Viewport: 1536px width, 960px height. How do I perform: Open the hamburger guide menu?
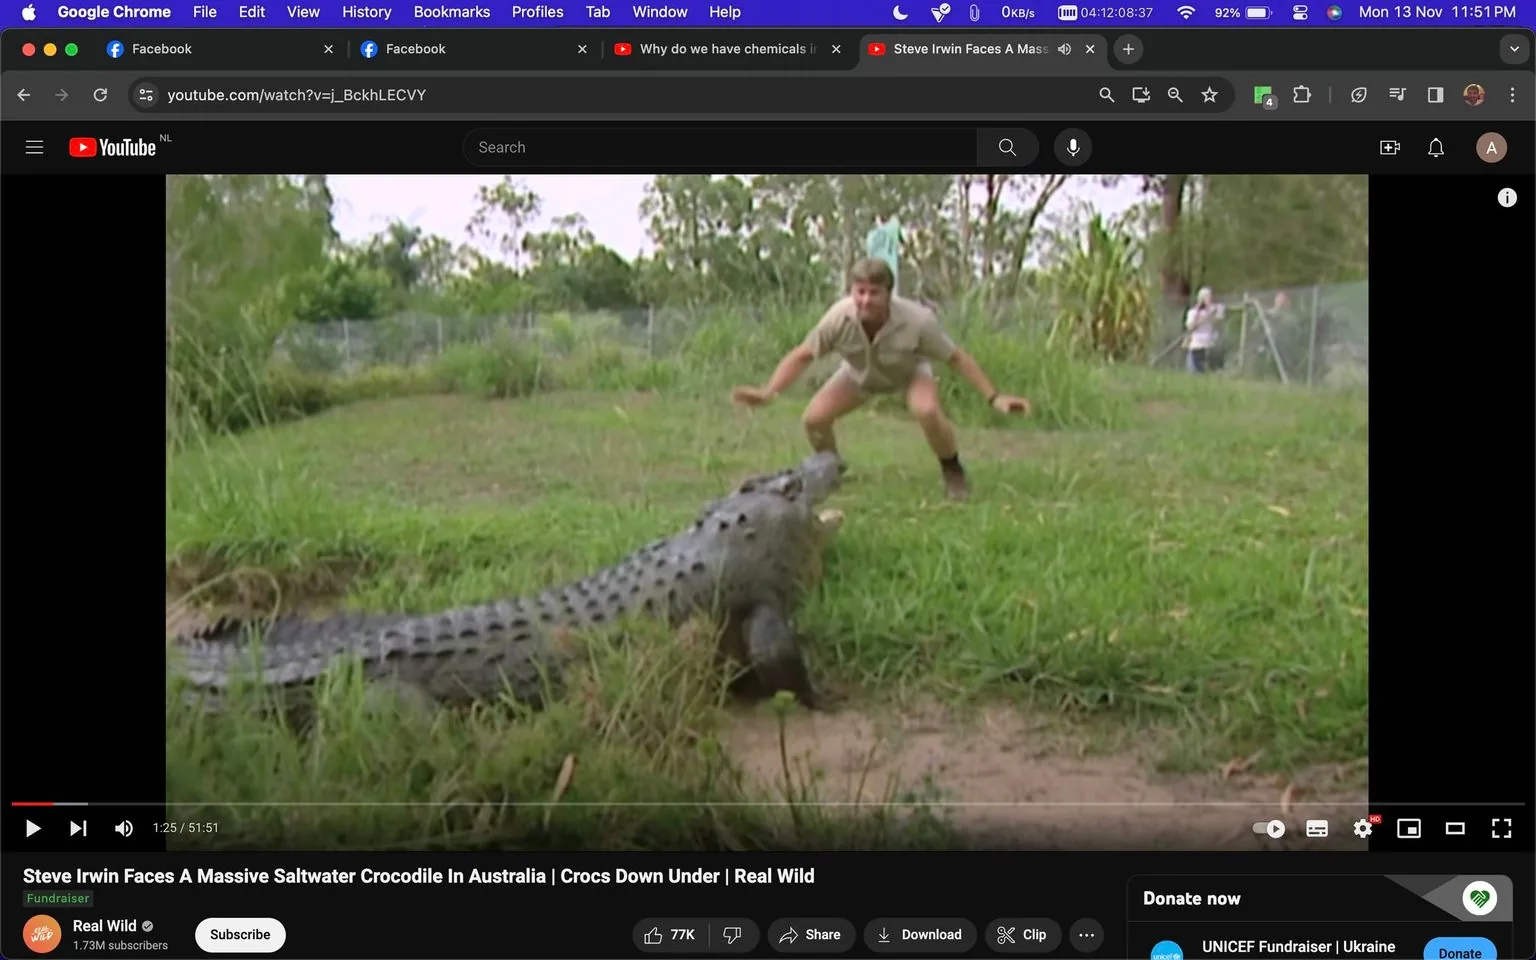click(x=34, y=147)
